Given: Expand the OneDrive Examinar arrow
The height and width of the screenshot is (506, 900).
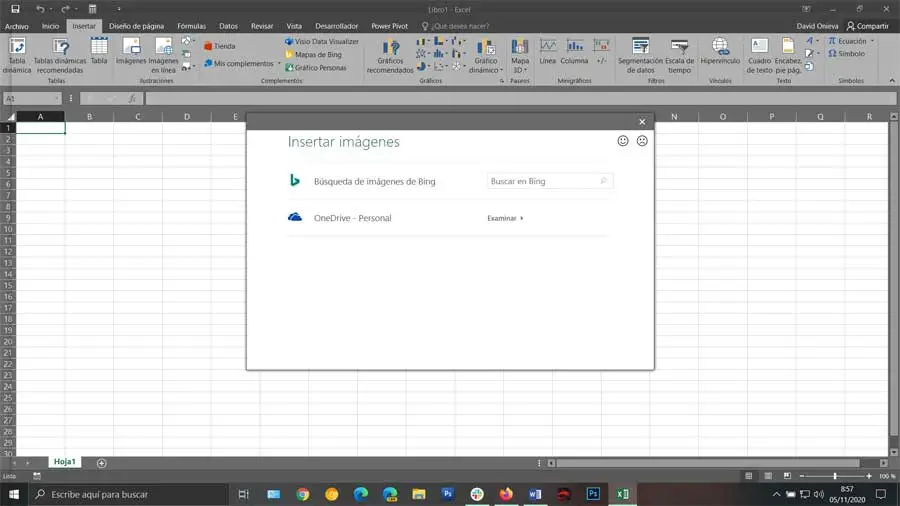Looking at the screenshot, I should 522,219.
